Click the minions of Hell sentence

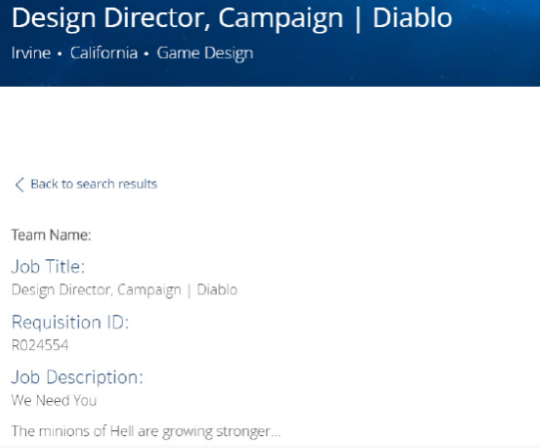click(x=146, y=431)
